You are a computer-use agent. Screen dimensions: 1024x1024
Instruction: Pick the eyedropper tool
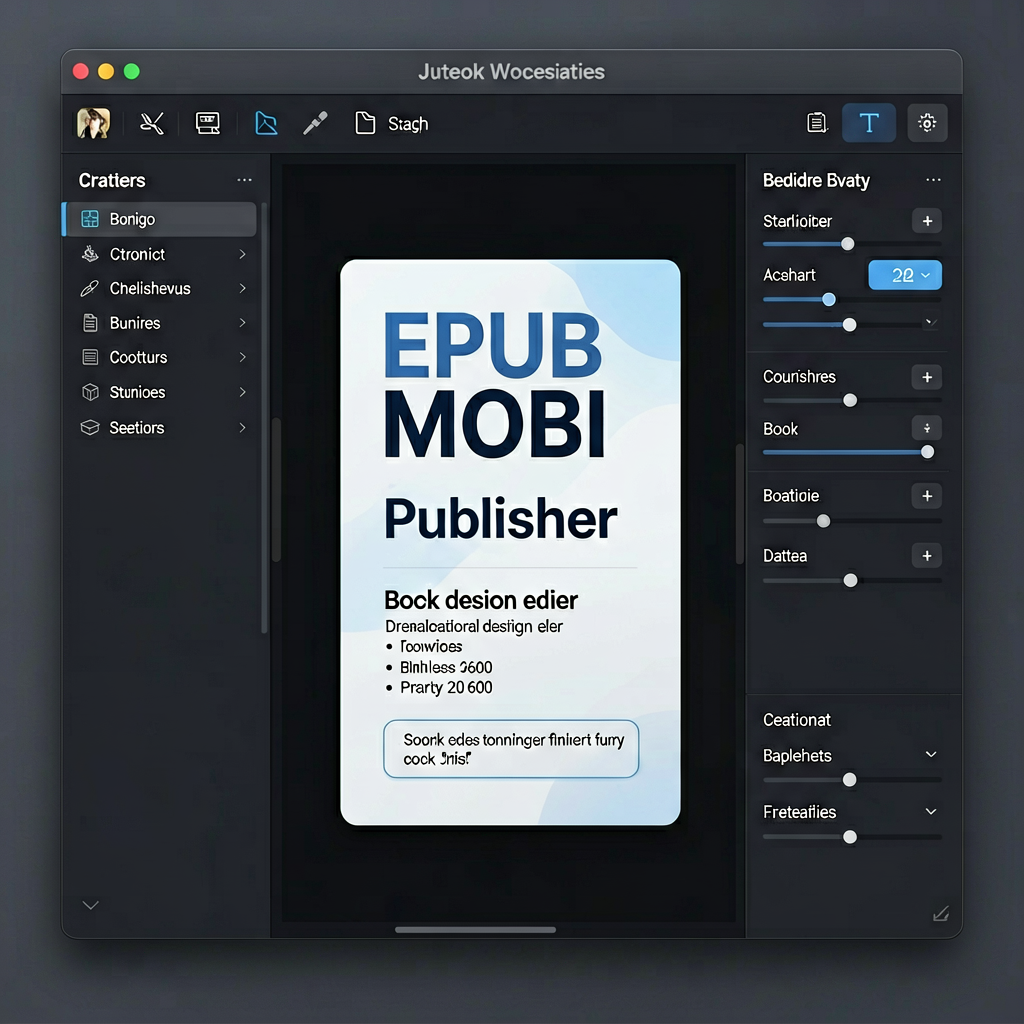point(315,123)
